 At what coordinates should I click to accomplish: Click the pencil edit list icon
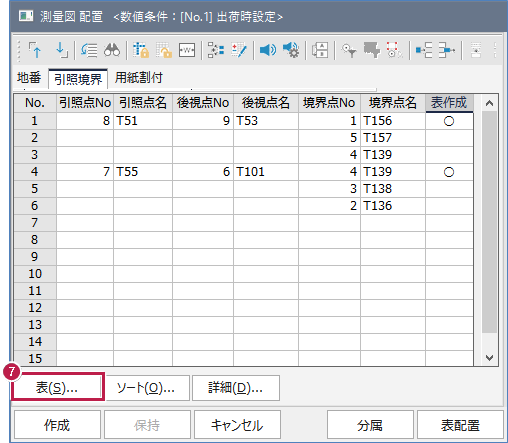pyautogui.click(x=239, y=50)
